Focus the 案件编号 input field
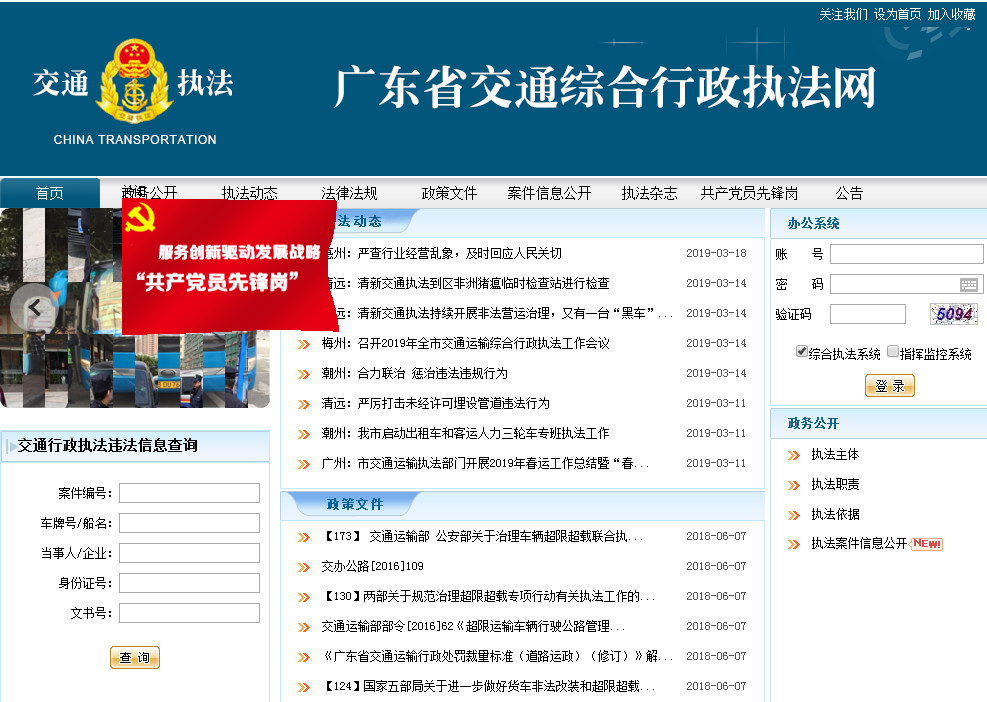987x702 pixels. [x=189, y=493]
